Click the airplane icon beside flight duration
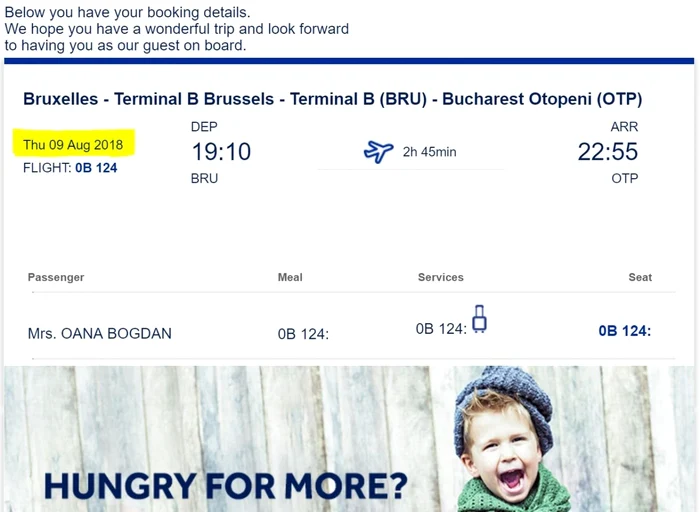 coord(379,152)
